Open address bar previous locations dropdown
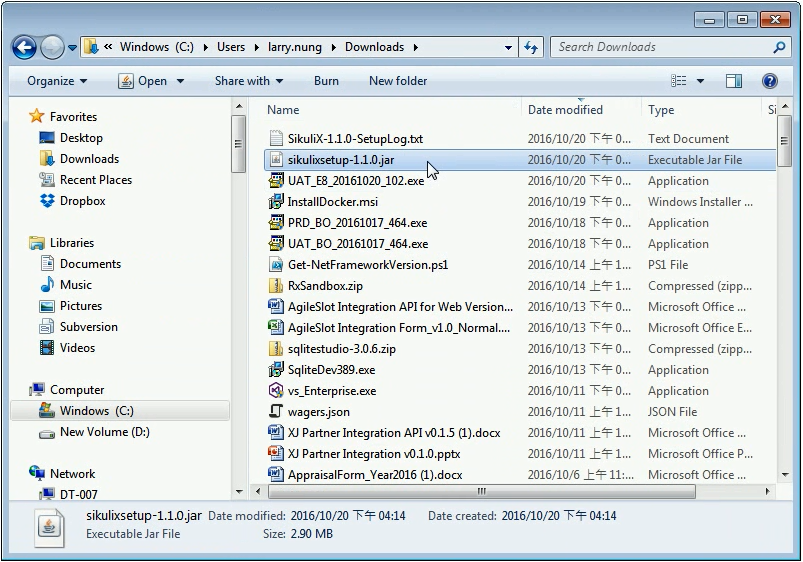This screenshot has width=803, height=562. [508, 47]
